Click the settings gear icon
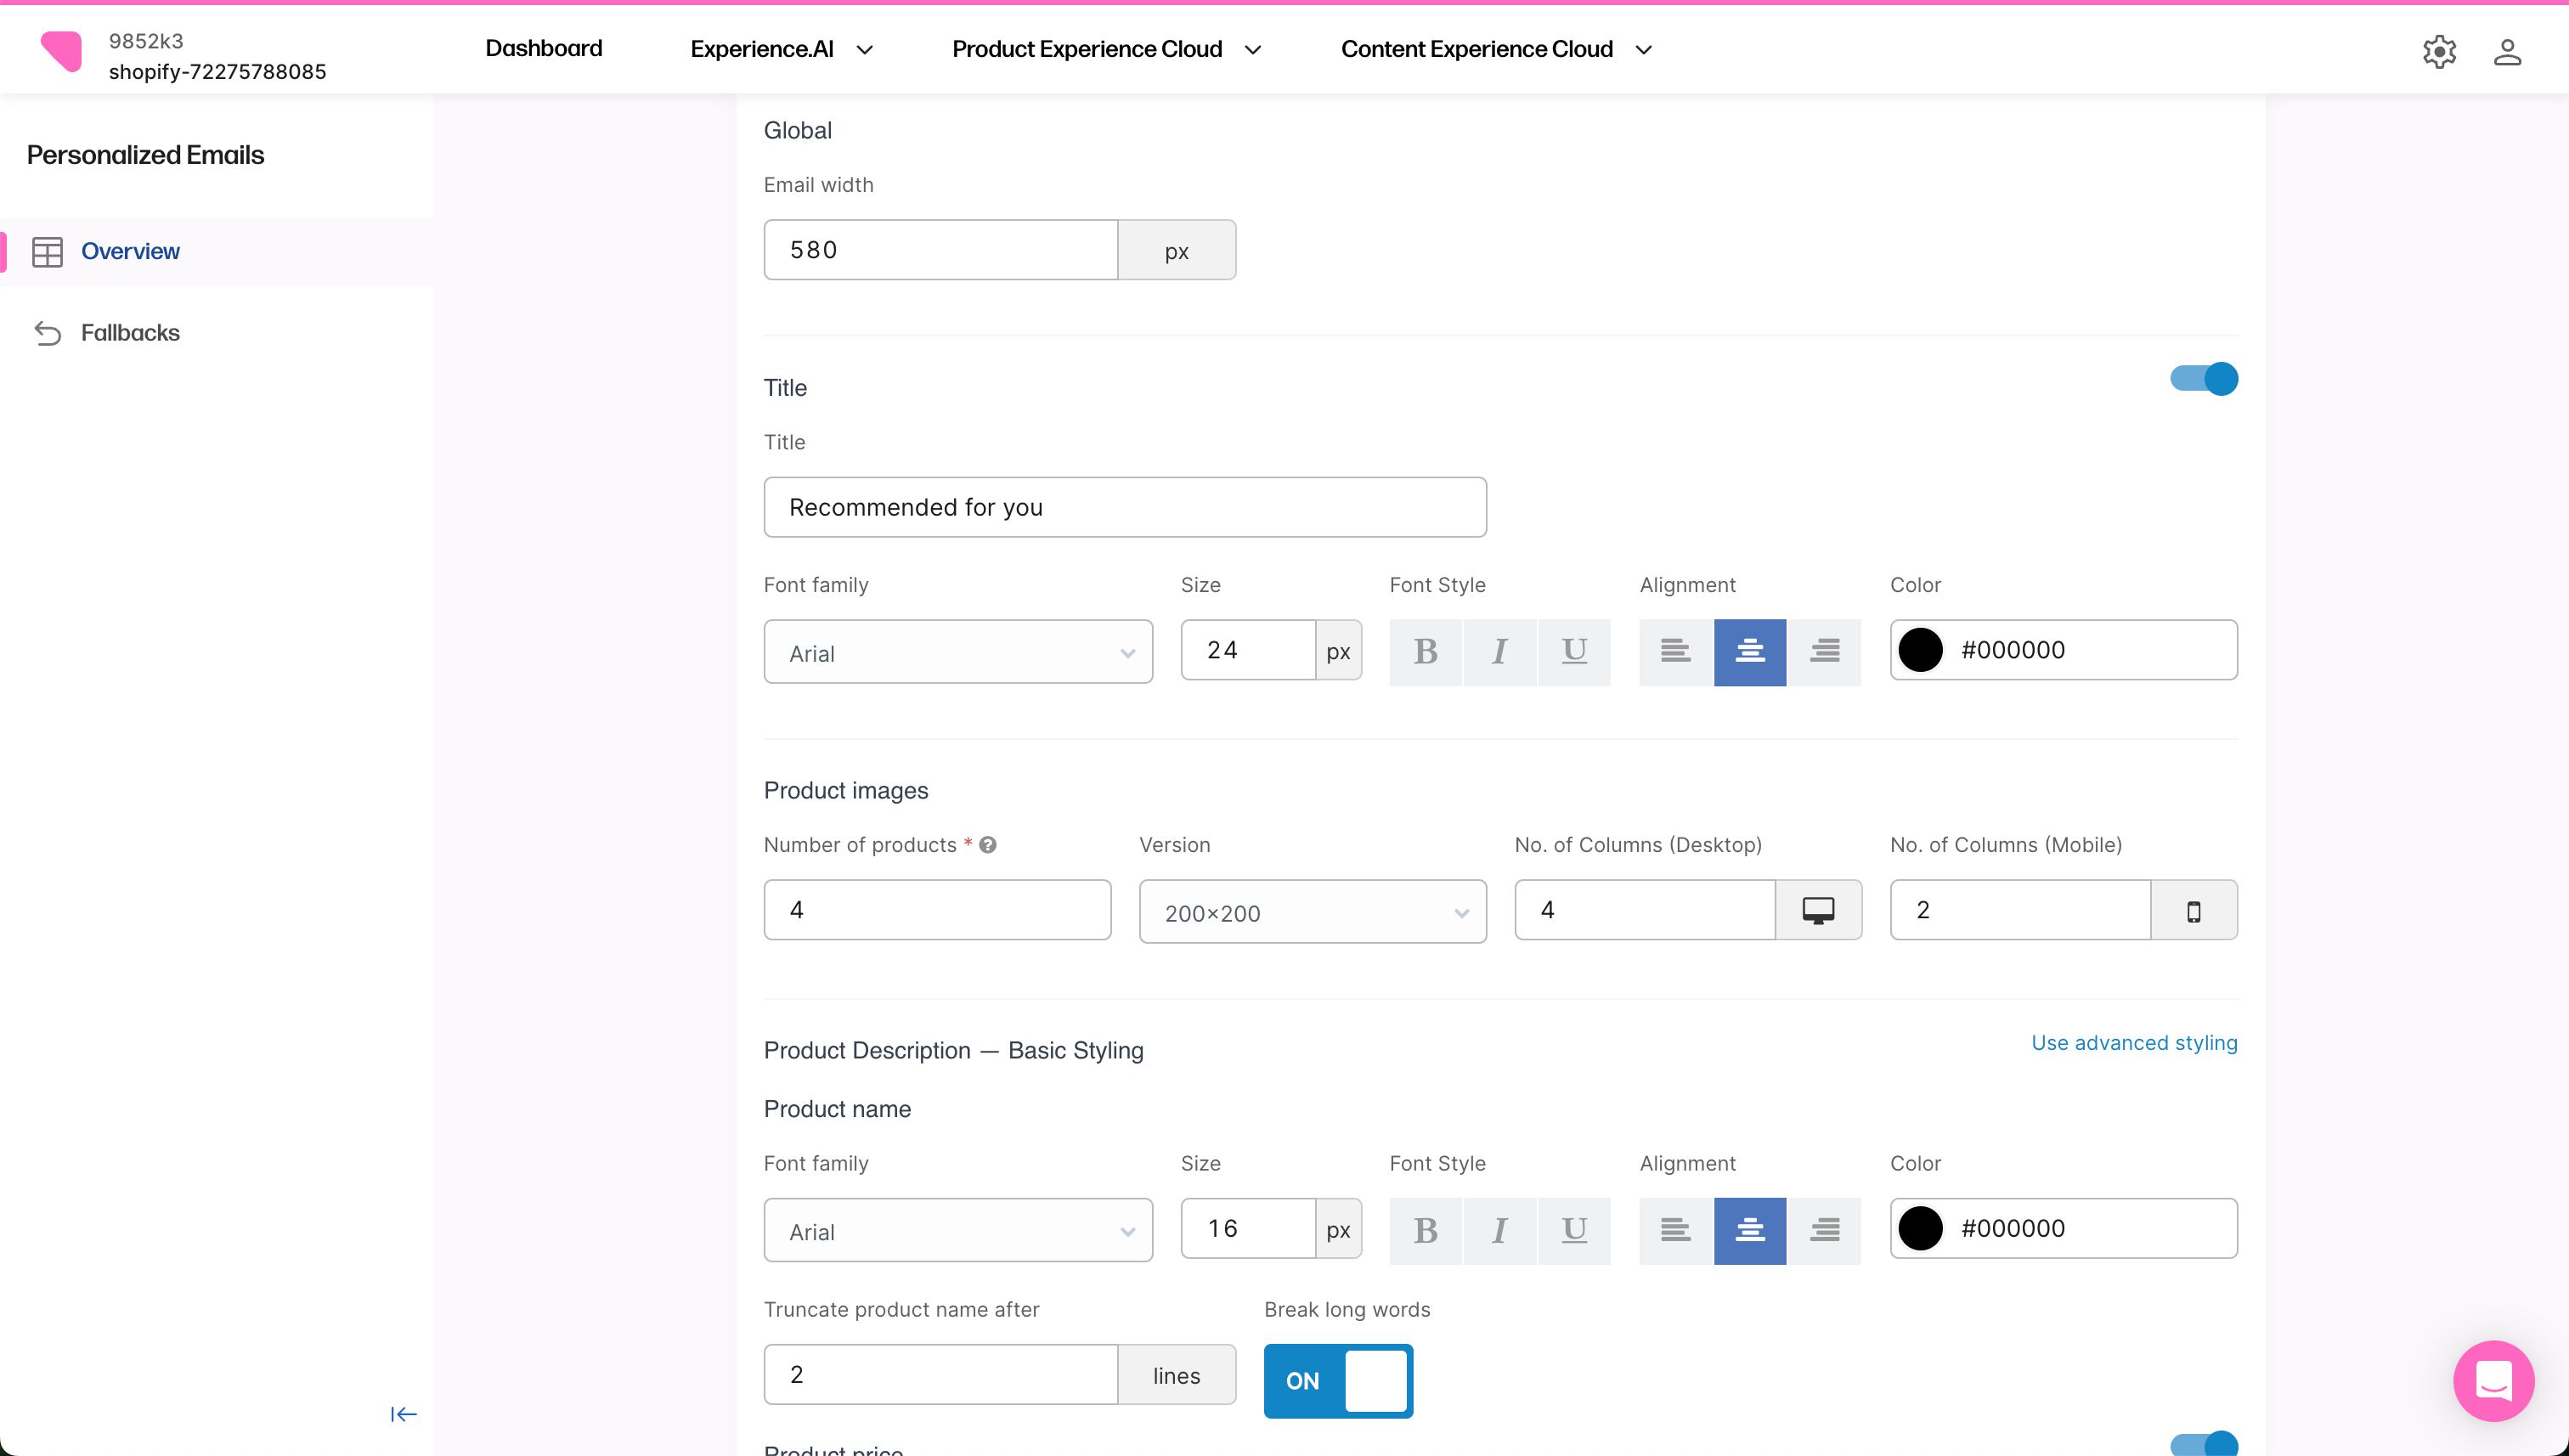2569x1456 pixels. (x=2439, y=51)
